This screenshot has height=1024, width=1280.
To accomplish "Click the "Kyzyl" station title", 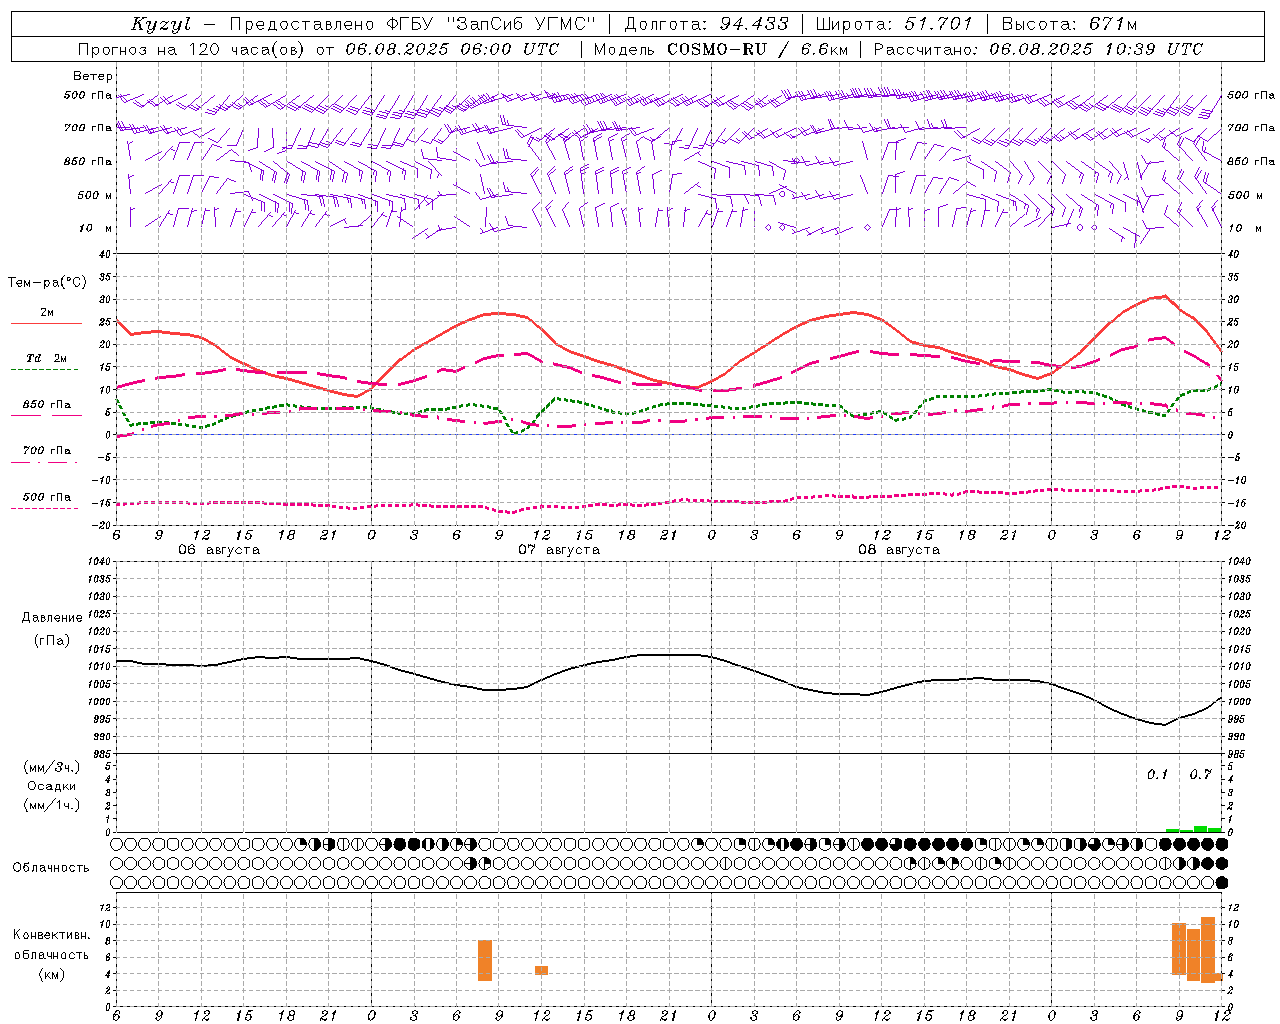I will coord(160,24).
